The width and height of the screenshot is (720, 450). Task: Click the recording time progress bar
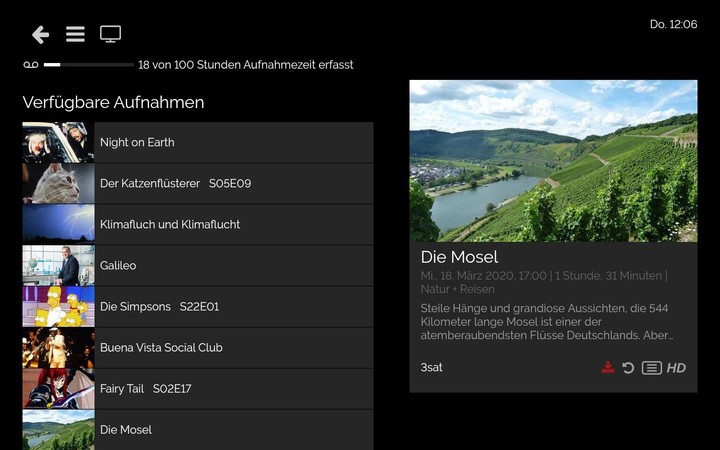[89, 65]
